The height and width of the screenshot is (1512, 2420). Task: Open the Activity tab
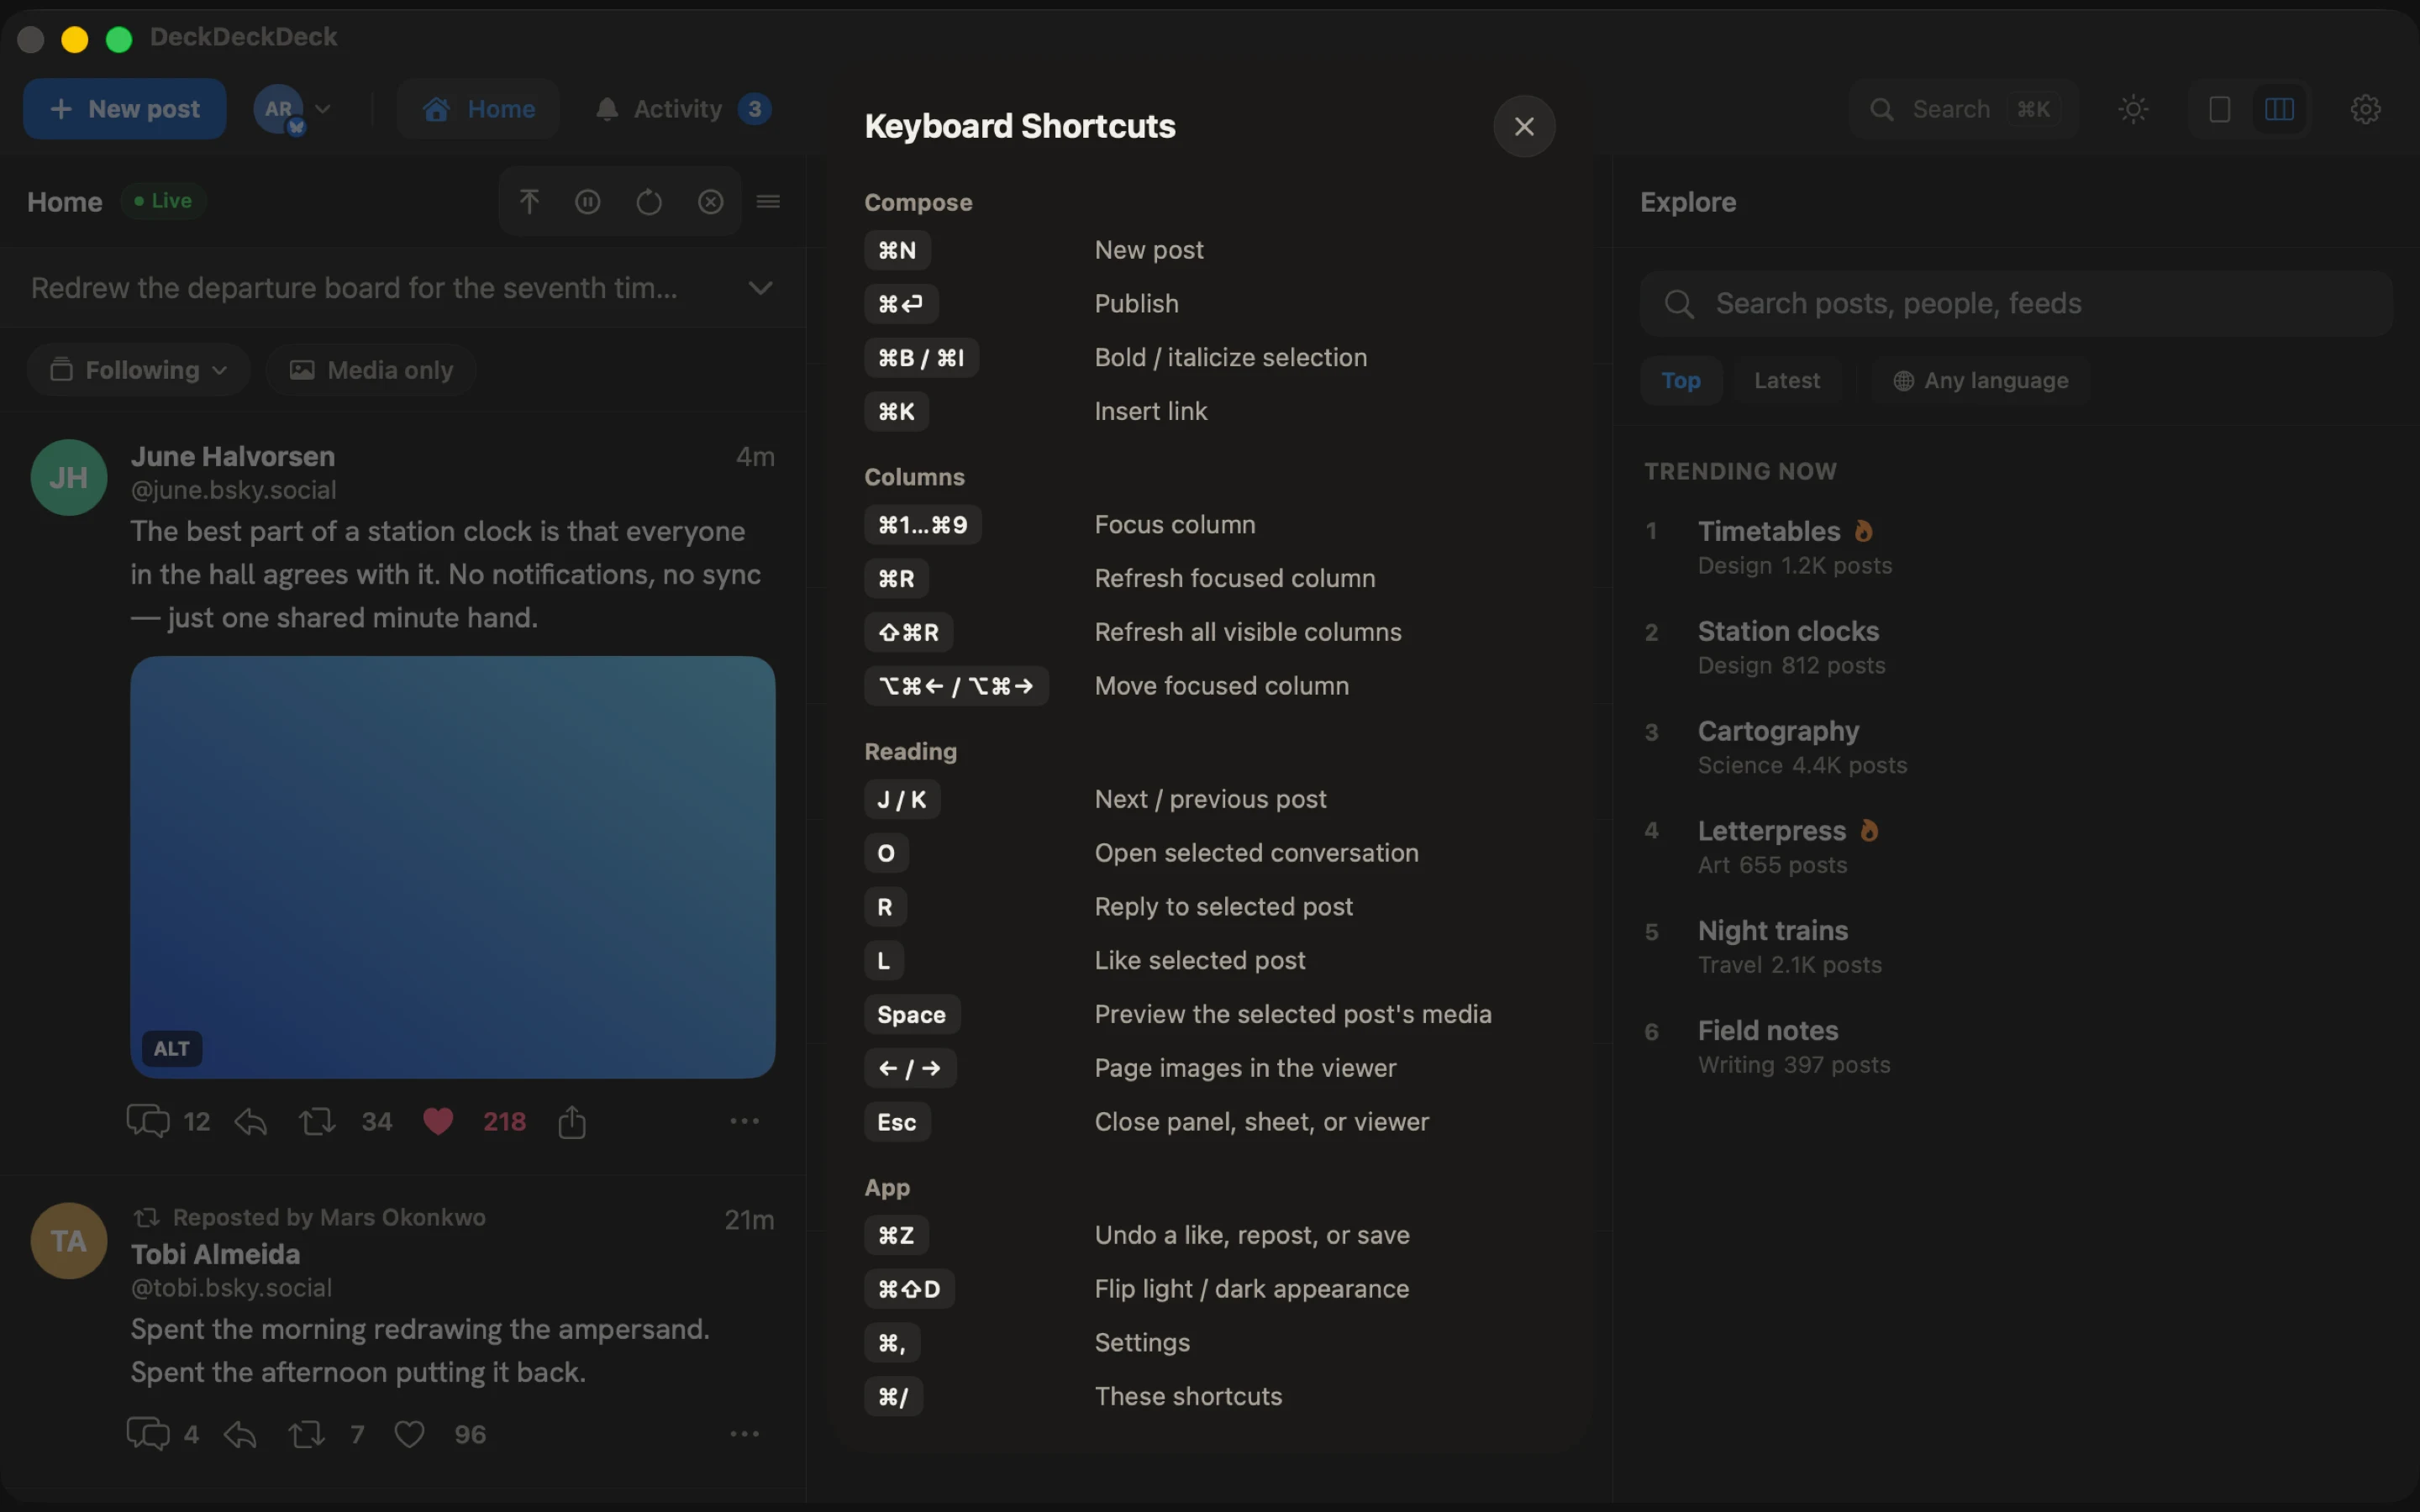(683, 109)
